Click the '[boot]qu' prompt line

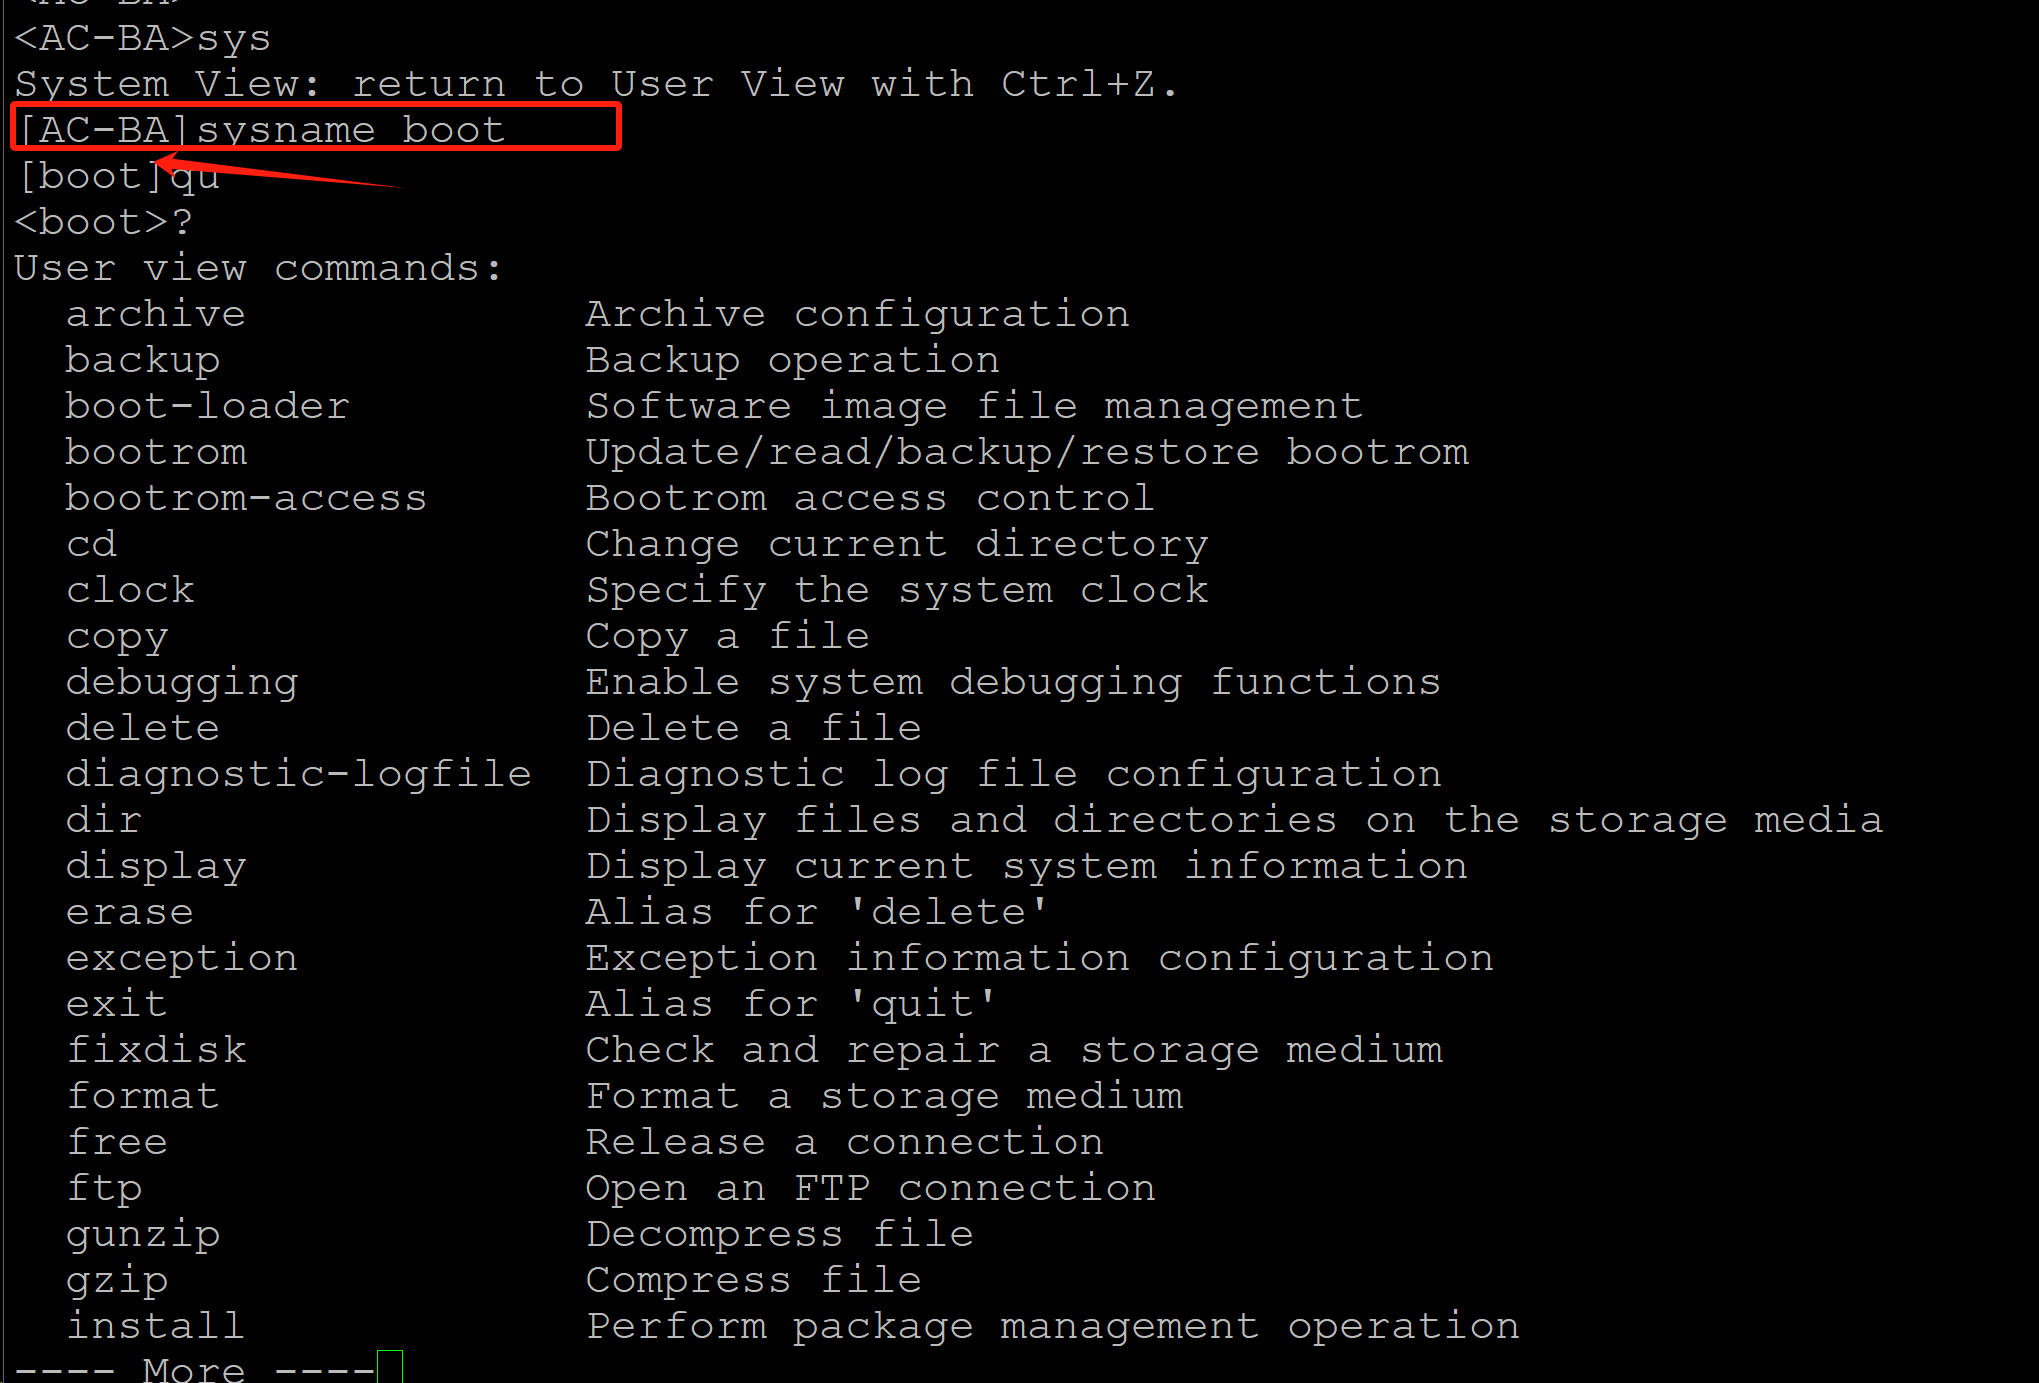click(x=118, y=177)
